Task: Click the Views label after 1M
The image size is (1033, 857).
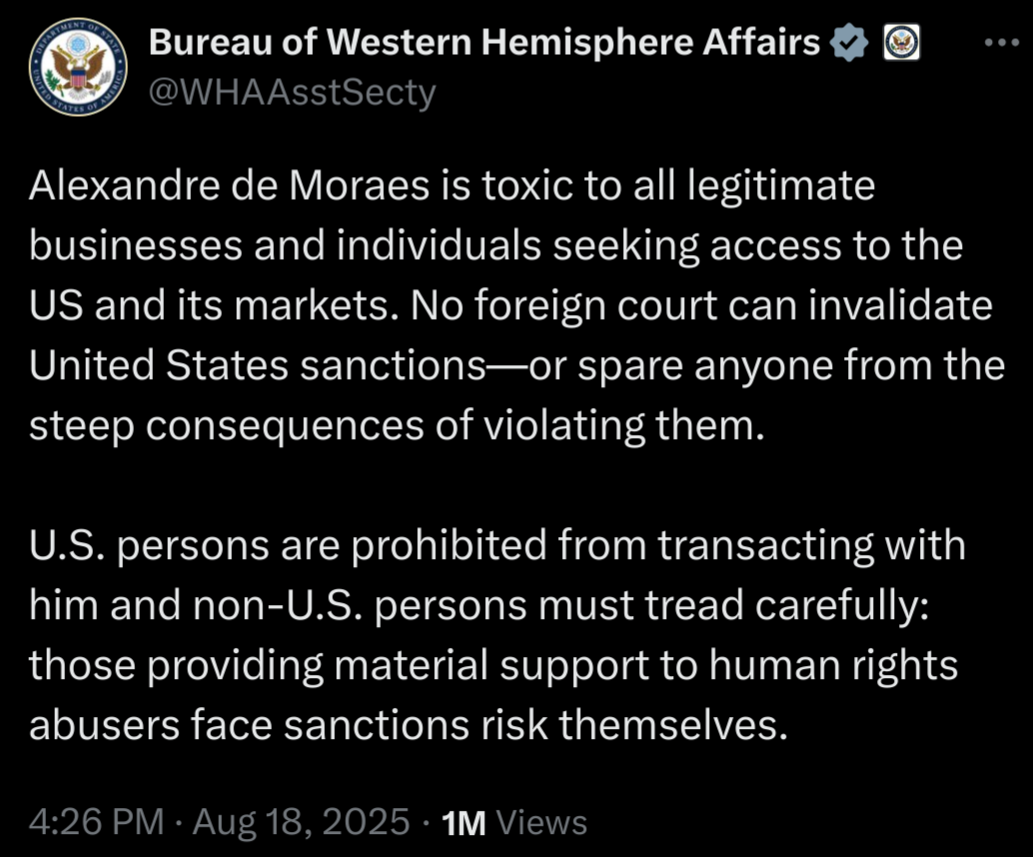Action: 541,823
